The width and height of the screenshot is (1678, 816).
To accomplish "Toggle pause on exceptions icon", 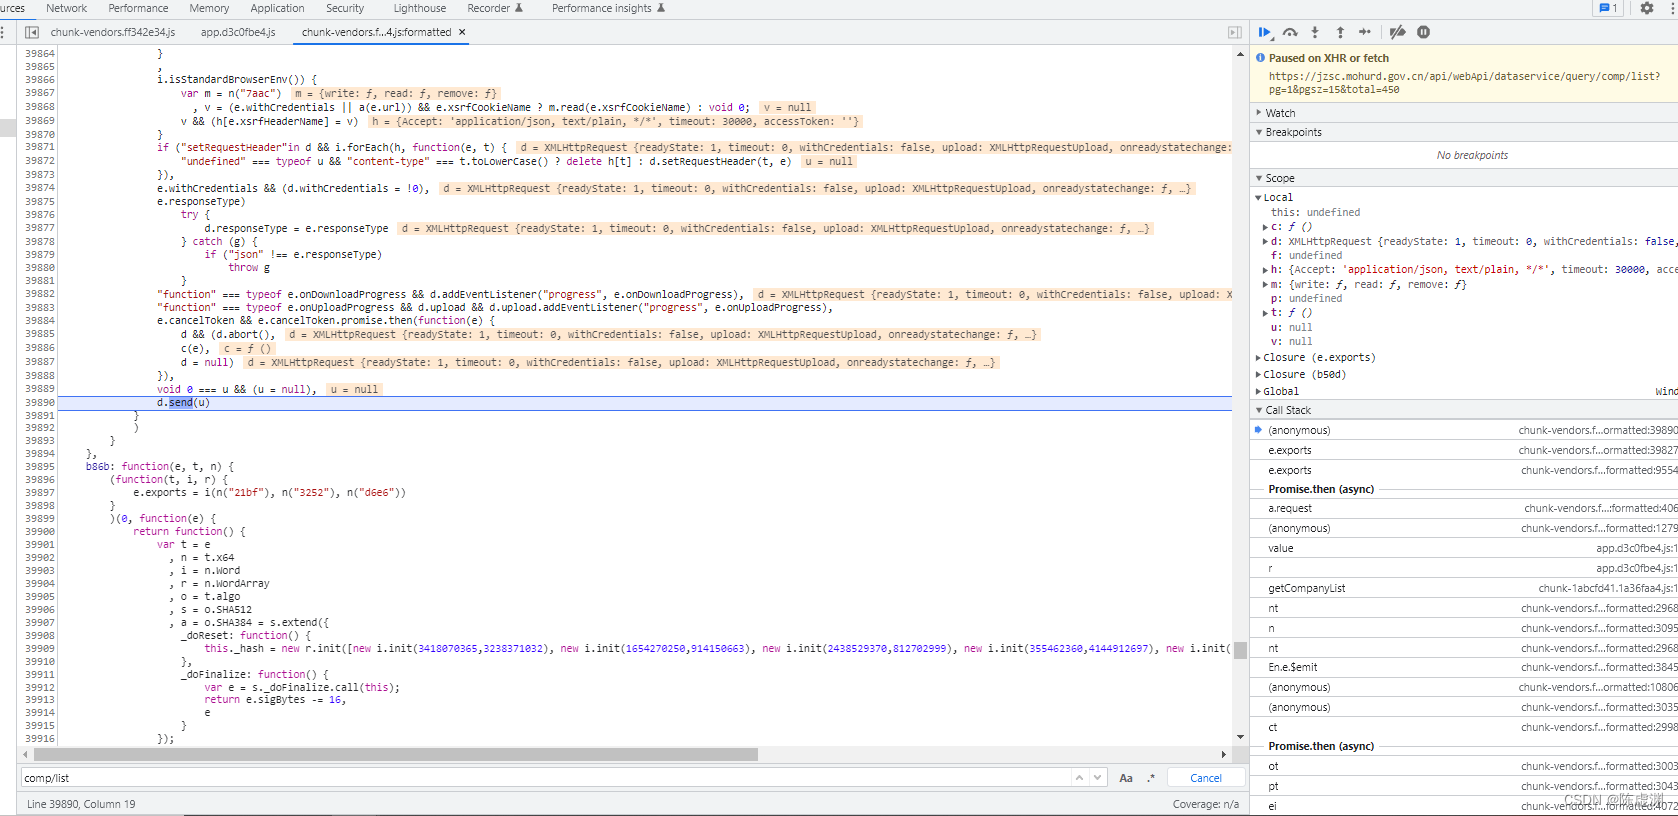I will 1423,32.
